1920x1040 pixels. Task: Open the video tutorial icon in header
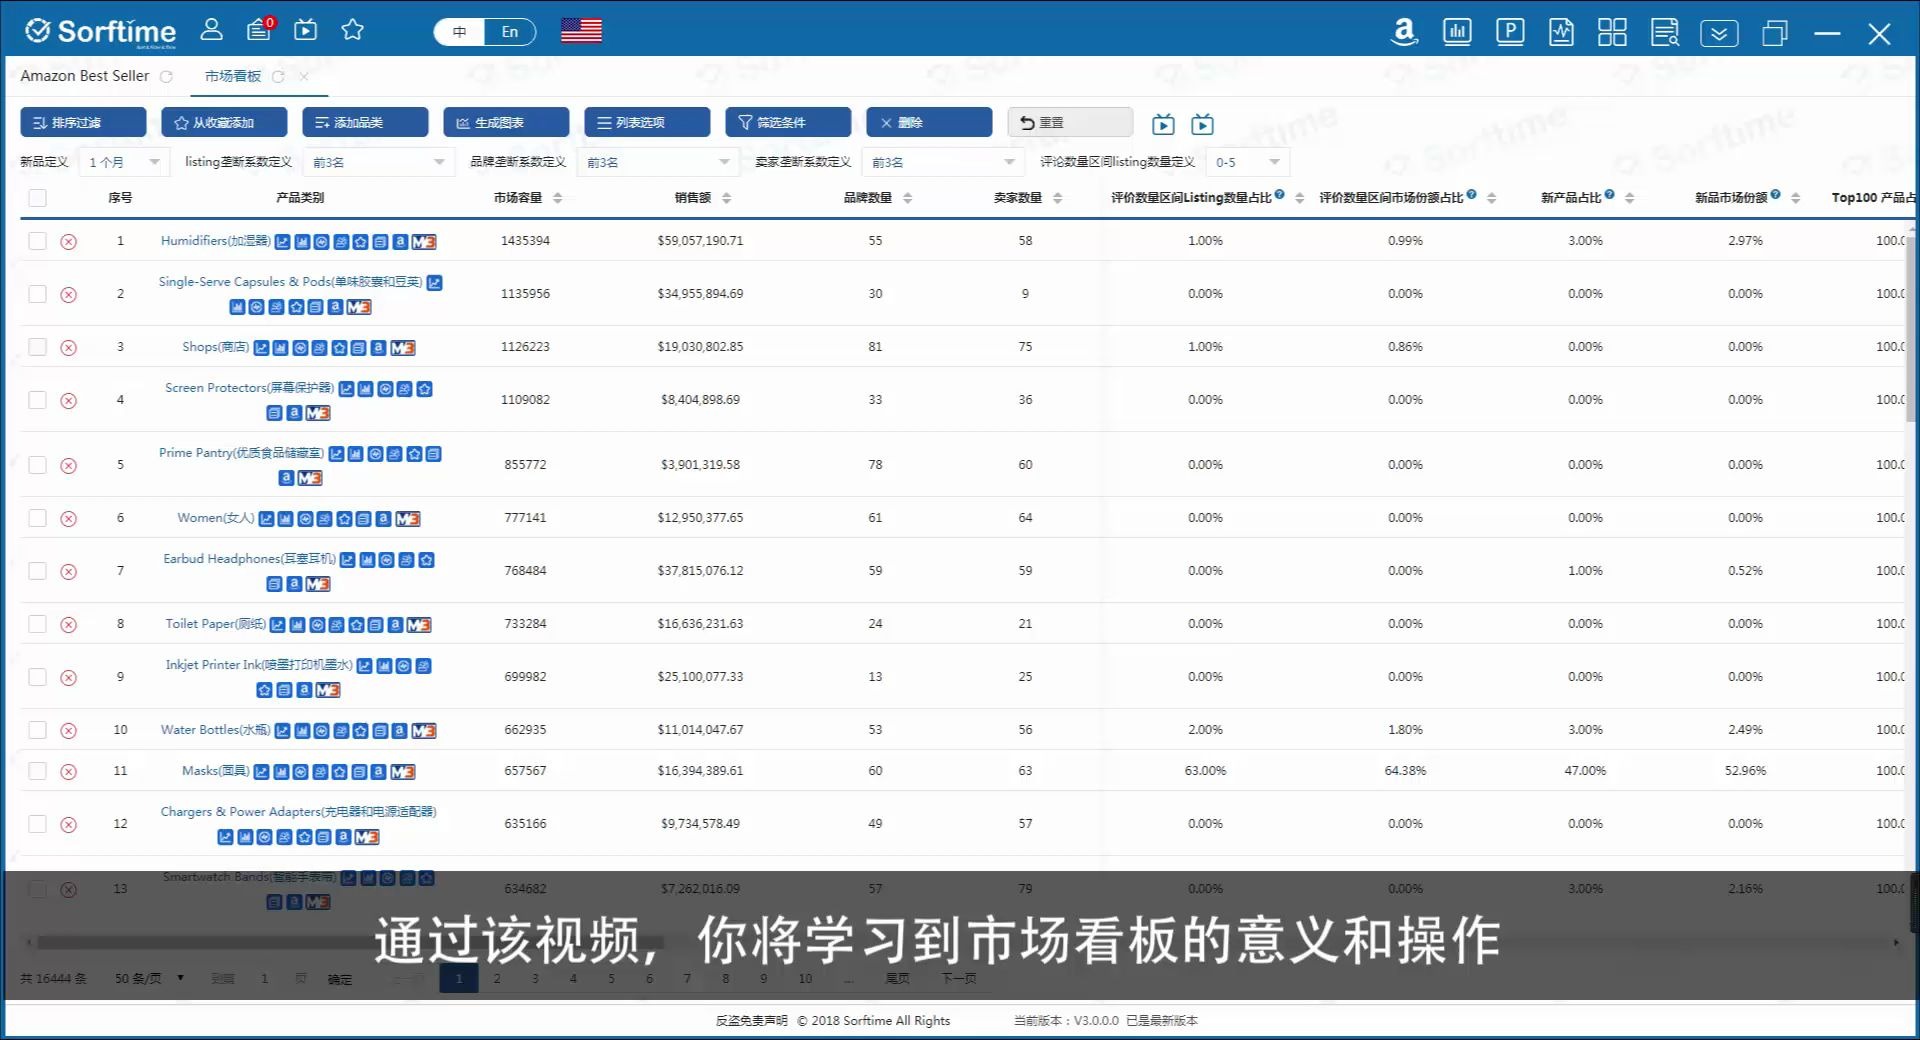306,30
